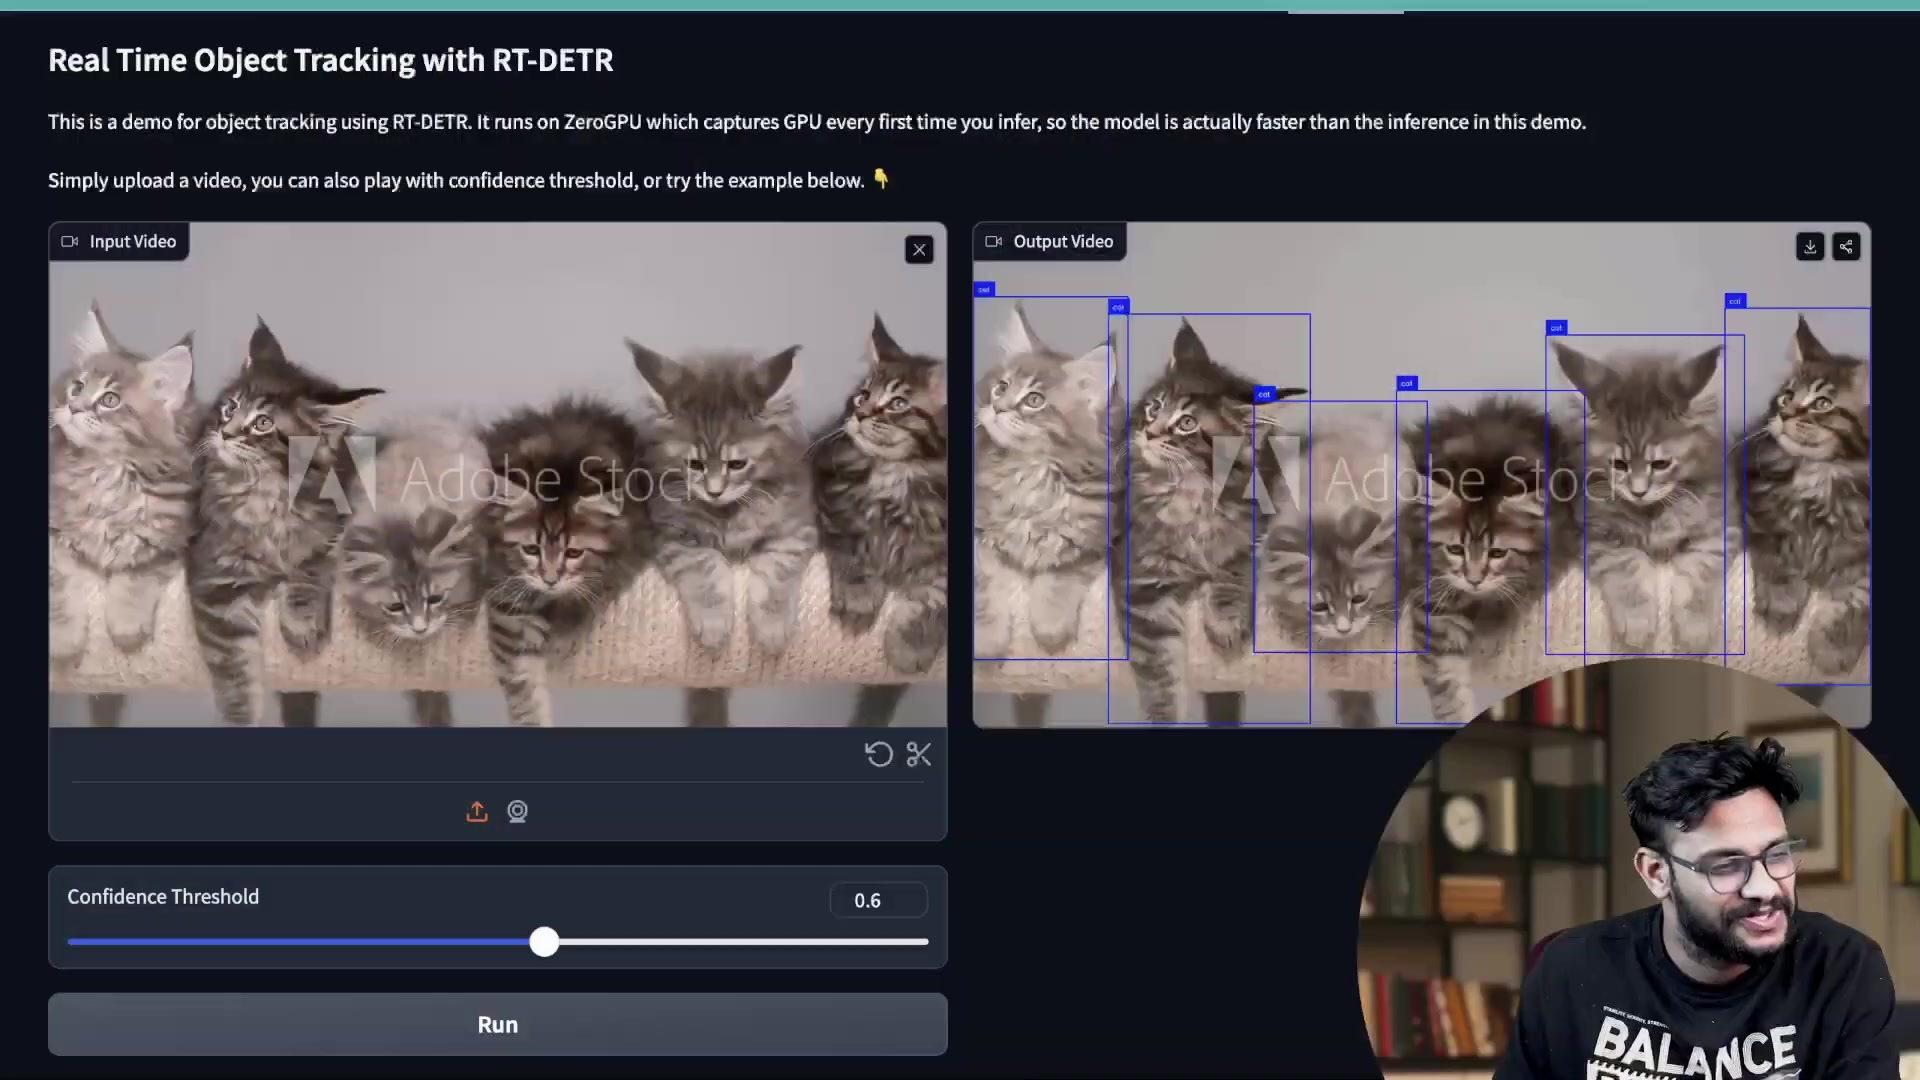The height and width of the screenshot is (1080, 1920).
Task: Switch to webcam capture icon
Action: pos(517,811)
